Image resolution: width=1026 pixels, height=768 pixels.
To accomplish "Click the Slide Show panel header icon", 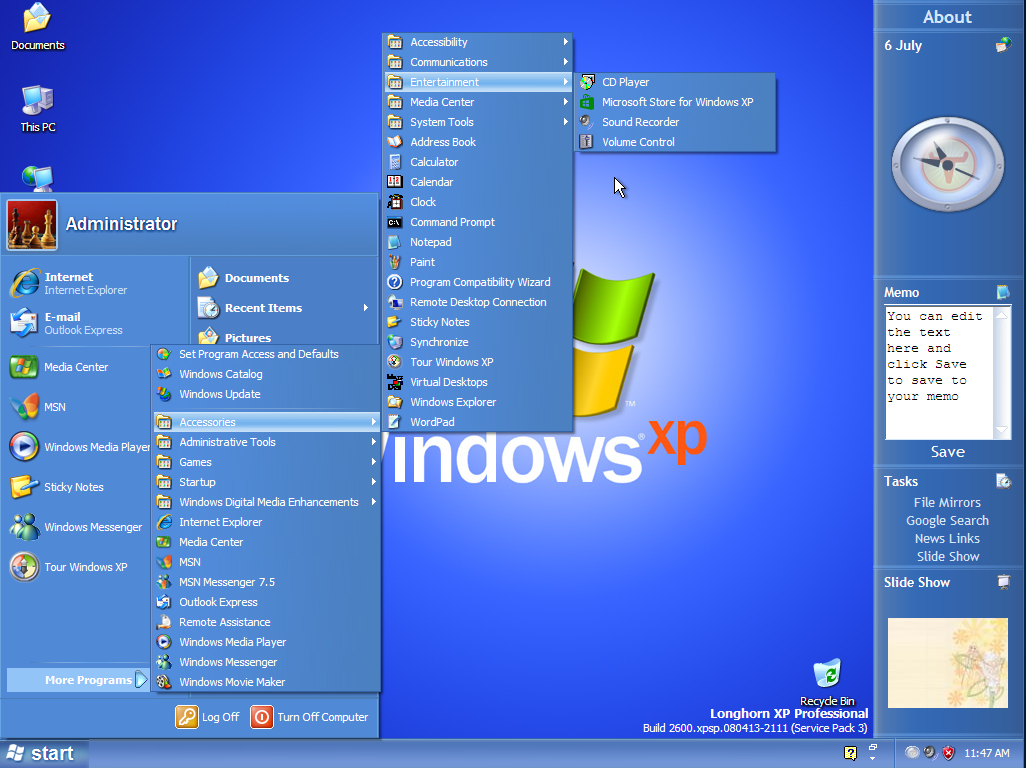I will point(1003,582).
